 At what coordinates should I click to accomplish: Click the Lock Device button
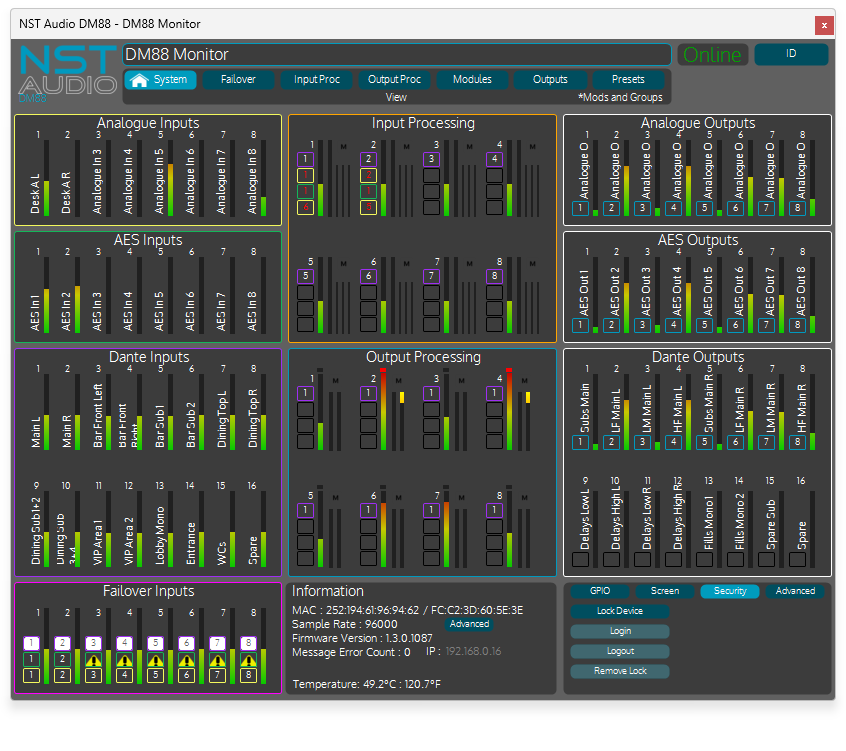[620, 611]
